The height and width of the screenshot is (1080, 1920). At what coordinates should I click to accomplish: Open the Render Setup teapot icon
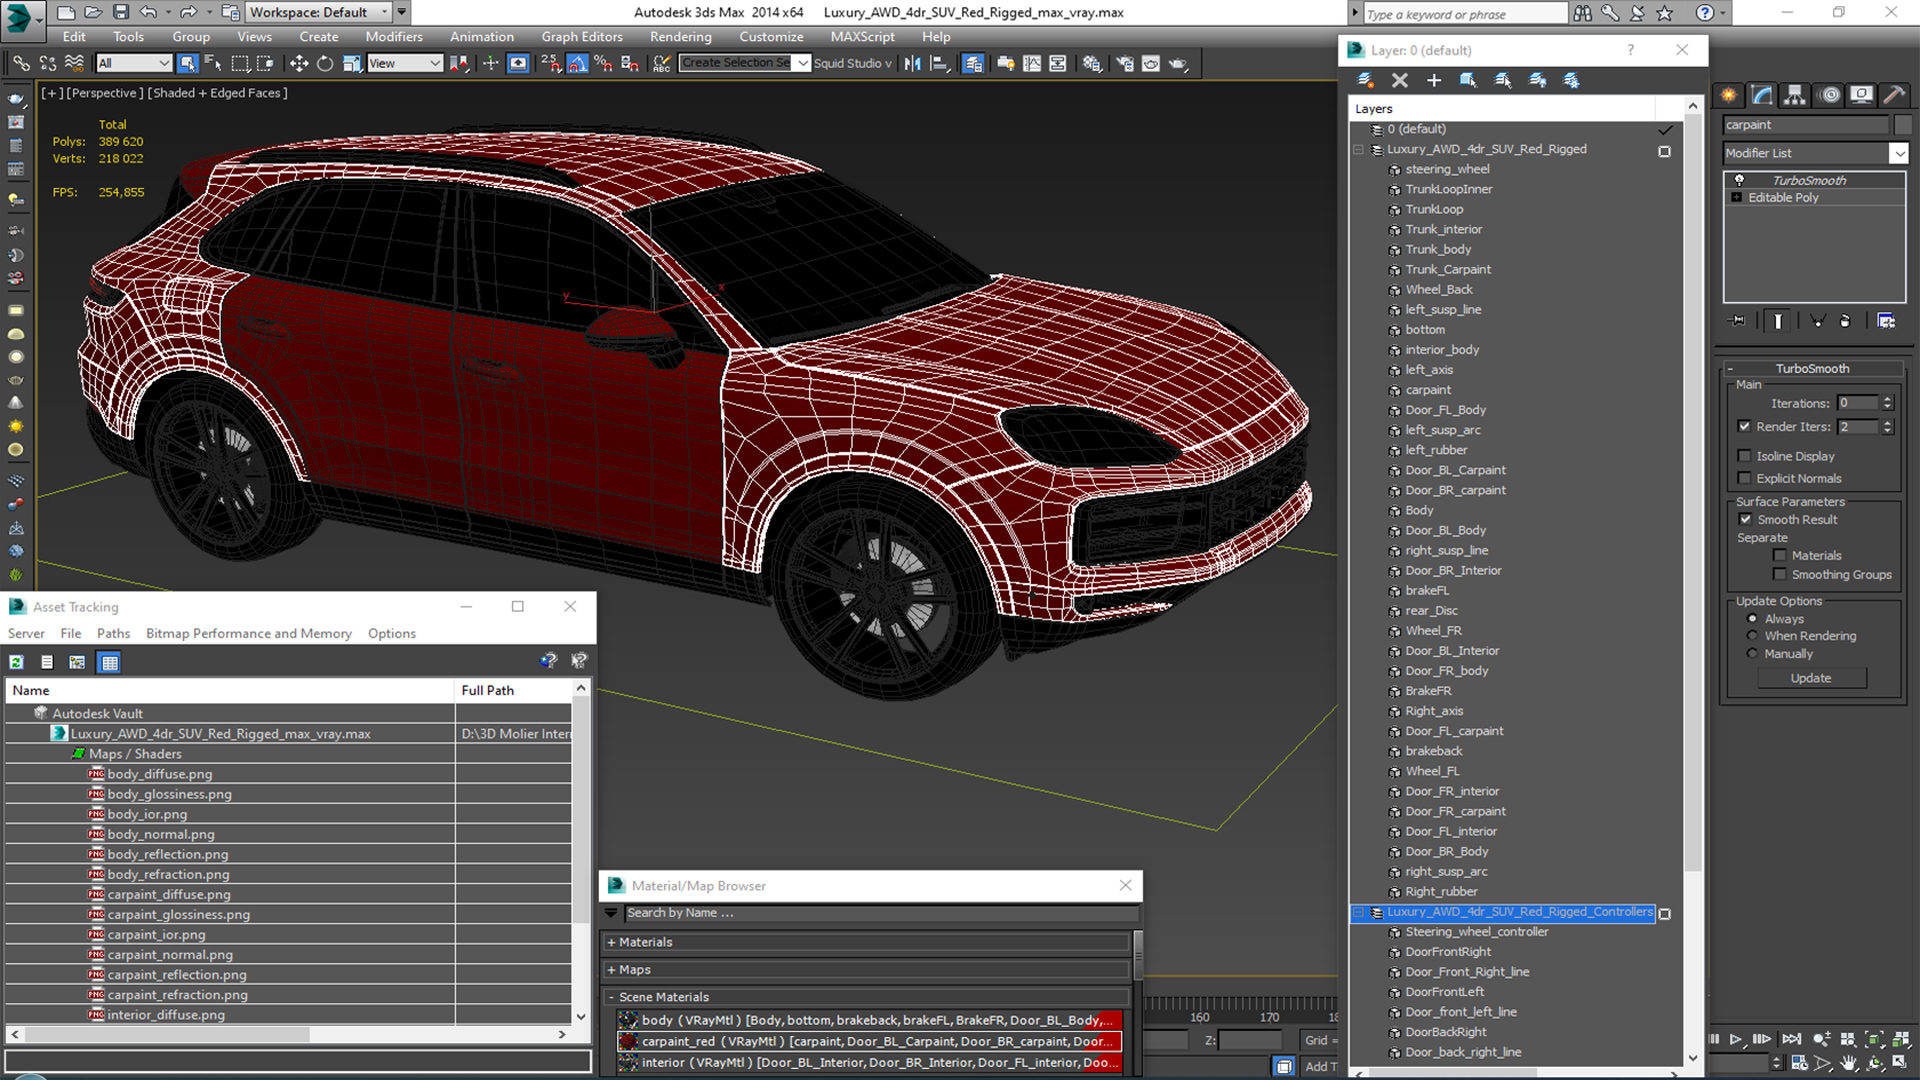[x=1125, y=63]
